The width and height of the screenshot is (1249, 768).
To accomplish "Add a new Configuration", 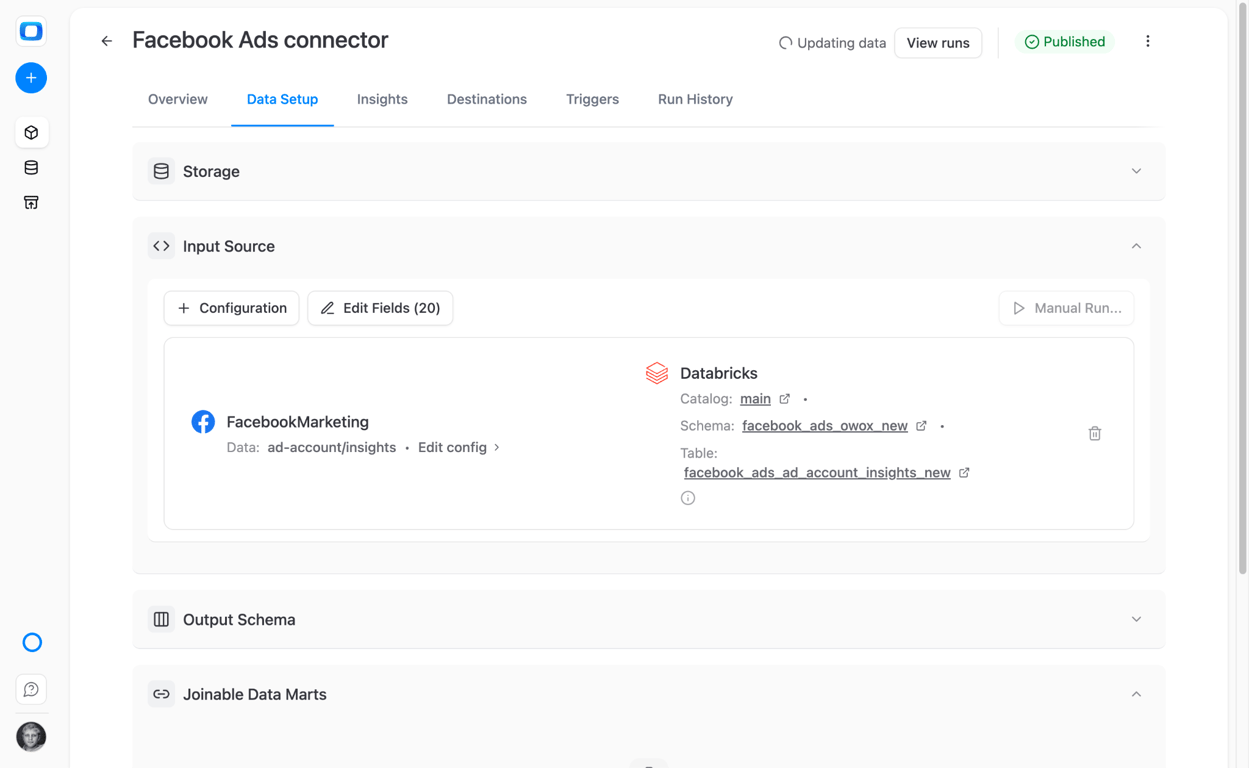I will [231, 308].
